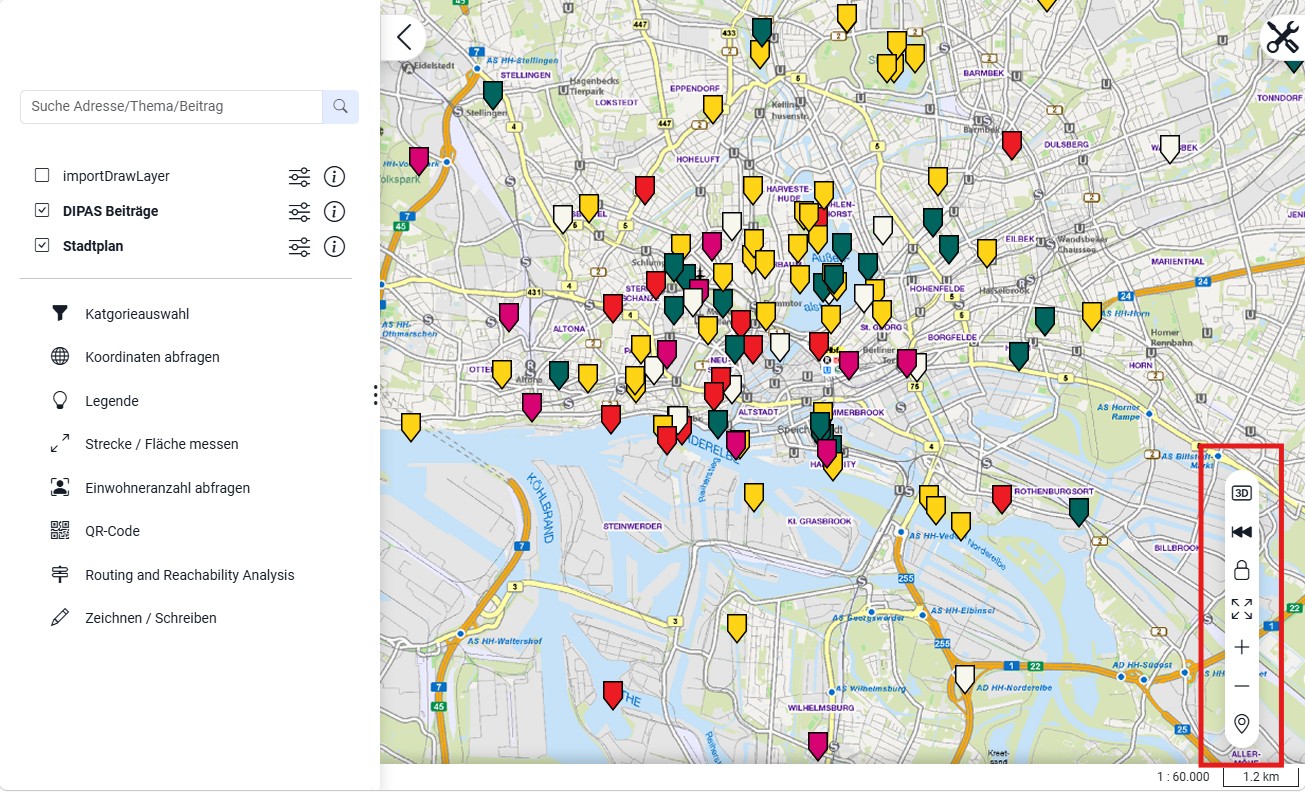Uncheck the Stadtplan layer checkbox
Image resolution: width=1305 pixels, height=793 pixels.
tap(42, 246)
